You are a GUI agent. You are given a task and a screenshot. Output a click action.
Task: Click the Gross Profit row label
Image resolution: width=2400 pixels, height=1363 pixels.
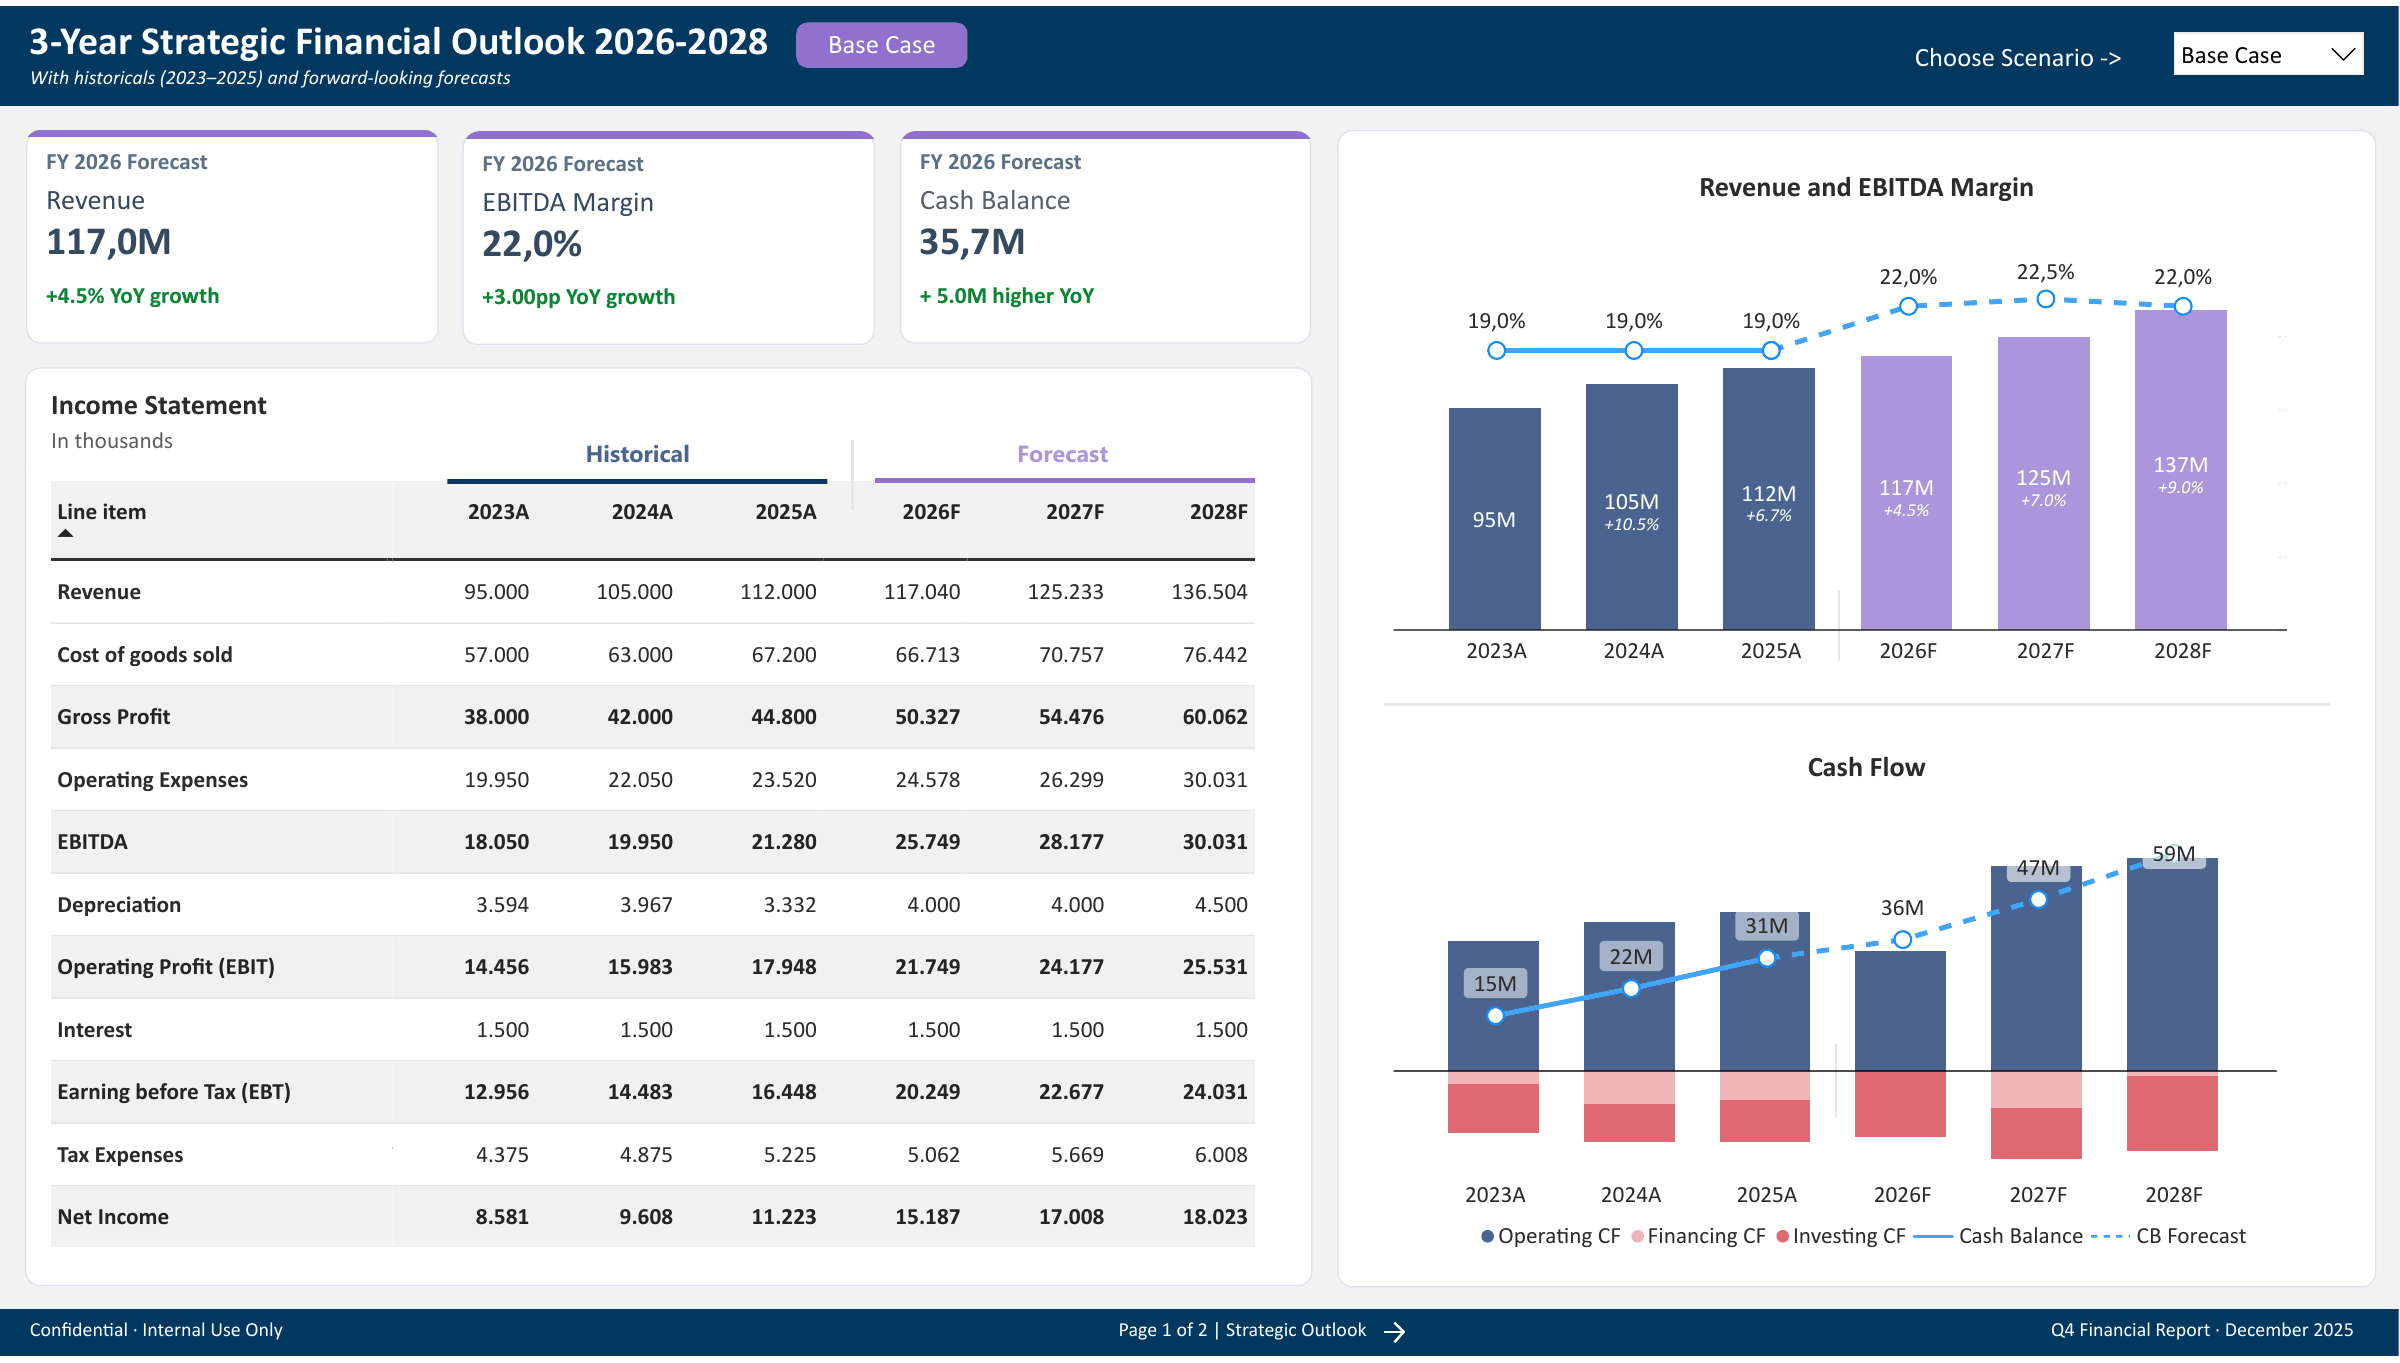[x=114, y=717]
